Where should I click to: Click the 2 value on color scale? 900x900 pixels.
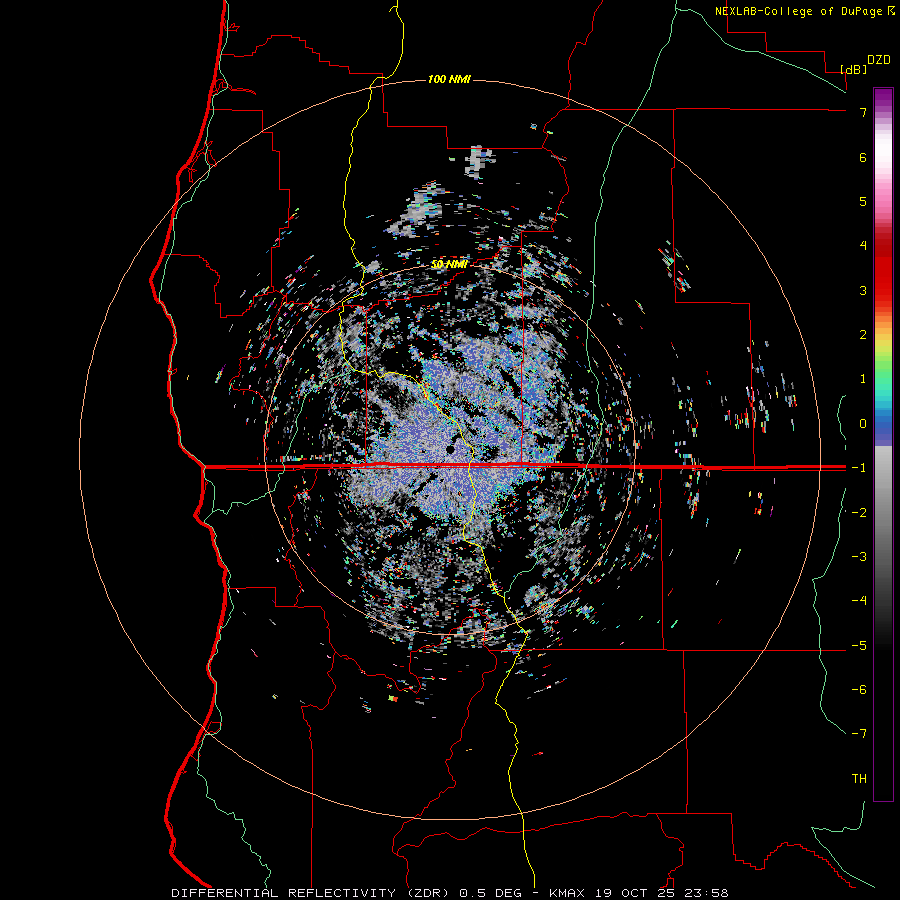pos(863,335)
